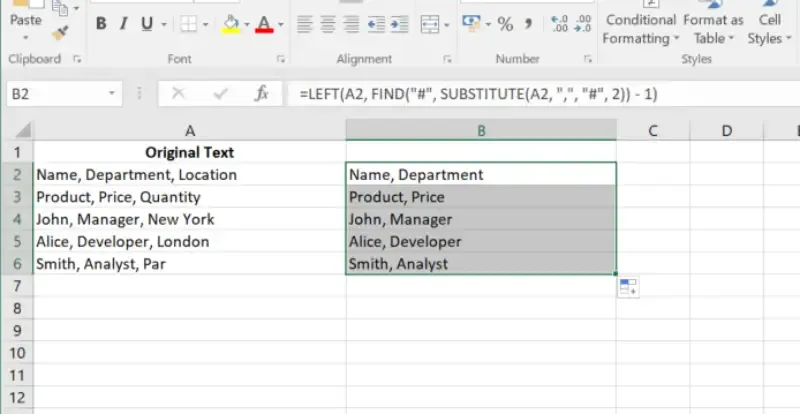Decrease indent of cell text

click(376, 24)
